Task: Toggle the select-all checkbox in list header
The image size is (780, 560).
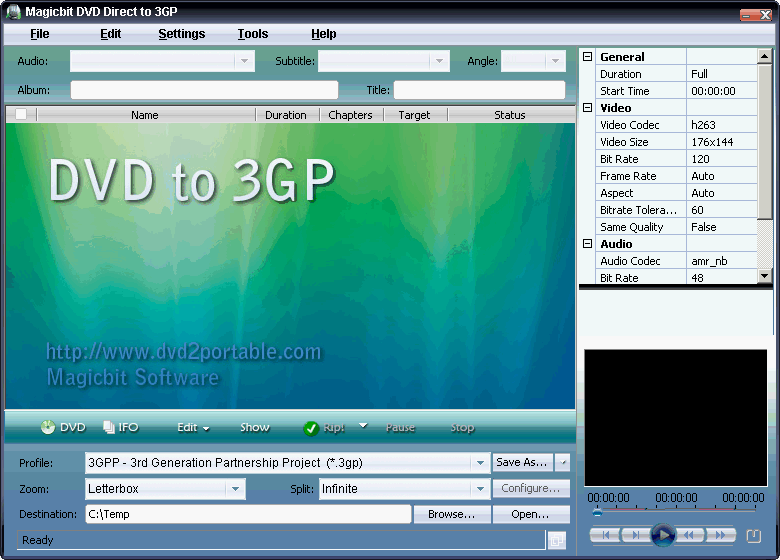Action: point(21,114)
